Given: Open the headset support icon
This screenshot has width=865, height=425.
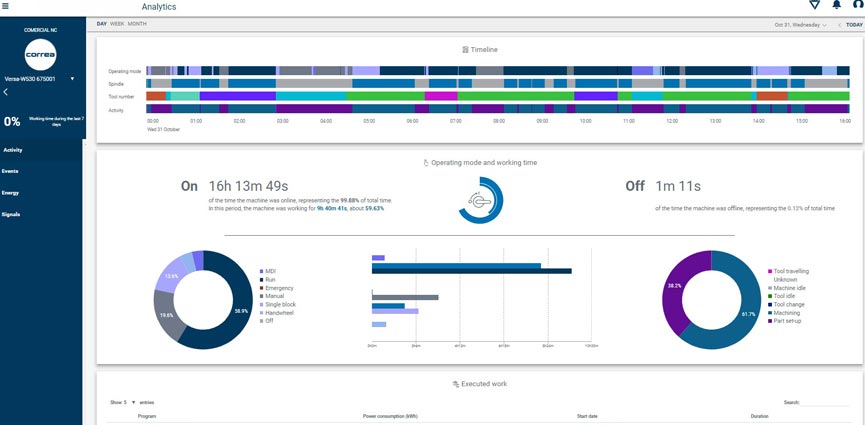Looking at the screenshot, I should click(x=858, y=5).
